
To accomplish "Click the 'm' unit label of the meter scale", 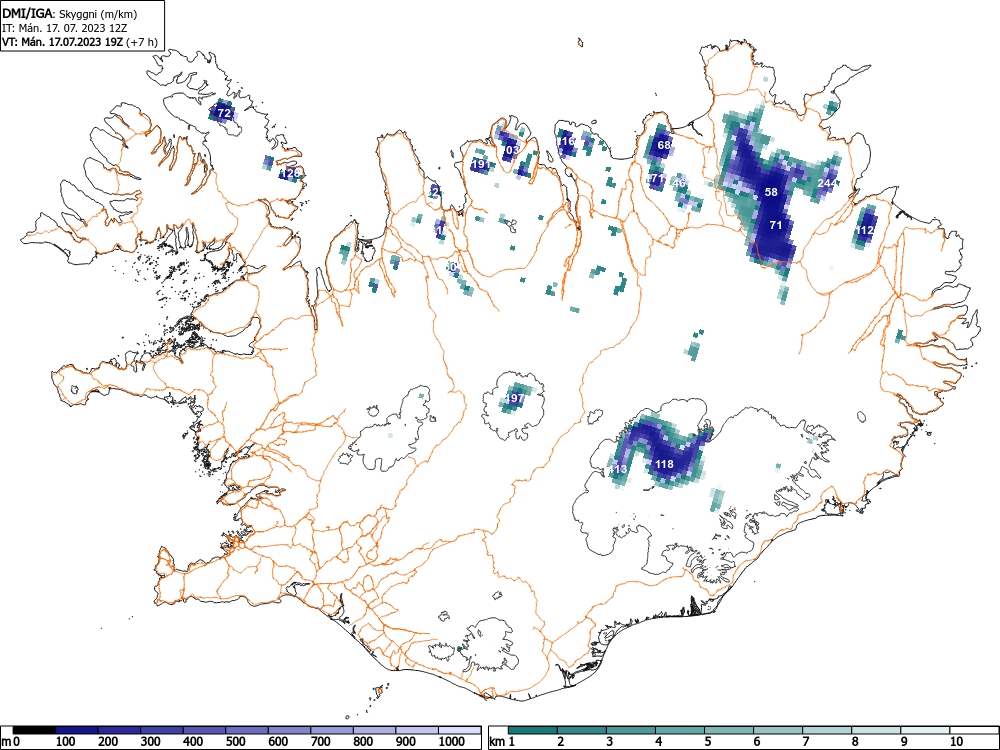I will point(6,742).
